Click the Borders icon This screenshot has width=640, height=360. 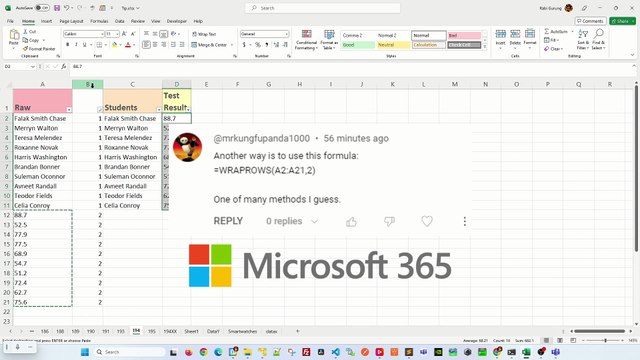click(99, 44)
